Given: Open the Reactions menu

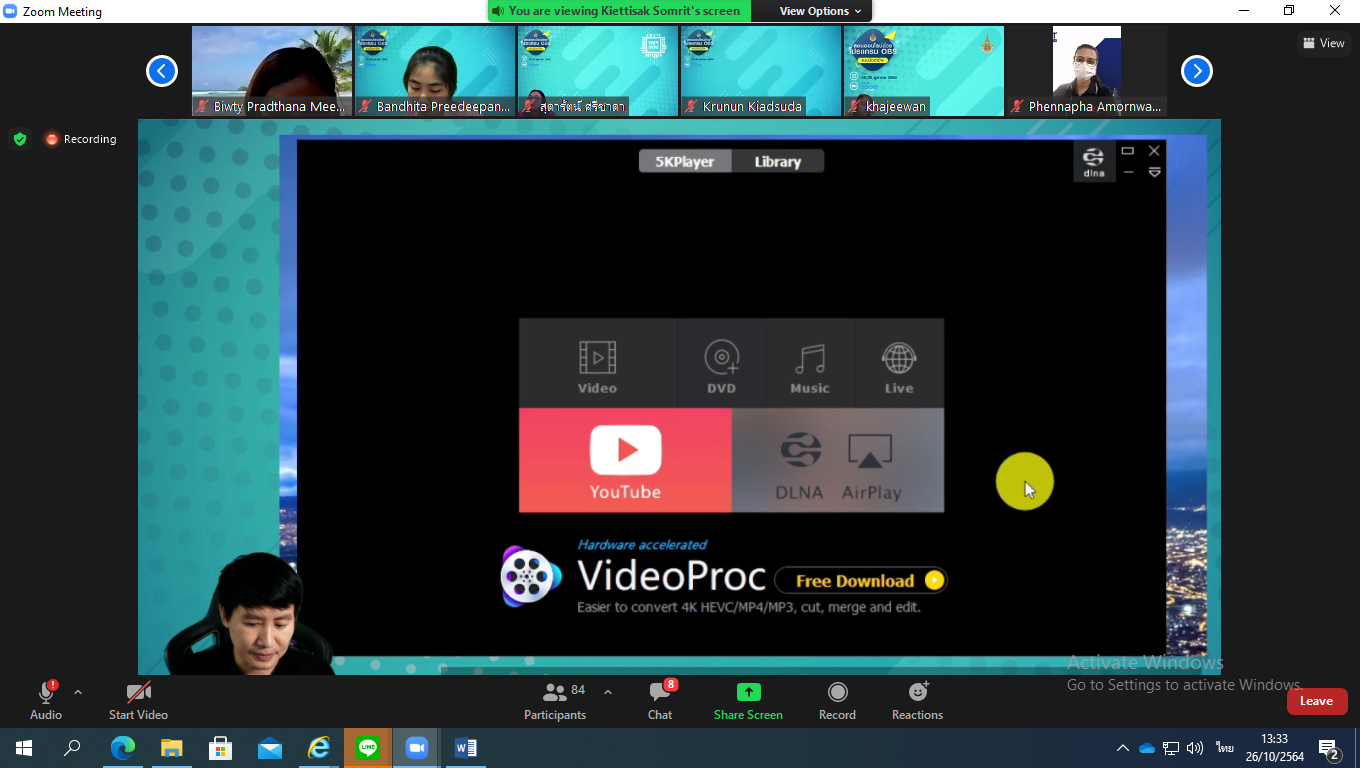Looking at the screenshot, I should pyautogui.click(x=917, y=701).
